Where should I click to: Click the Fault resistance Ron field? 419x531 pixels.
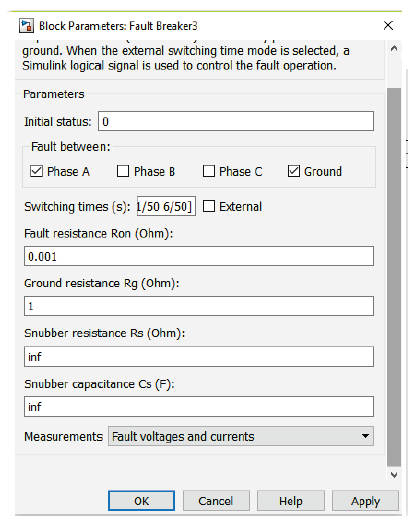(x=199, y=256)
